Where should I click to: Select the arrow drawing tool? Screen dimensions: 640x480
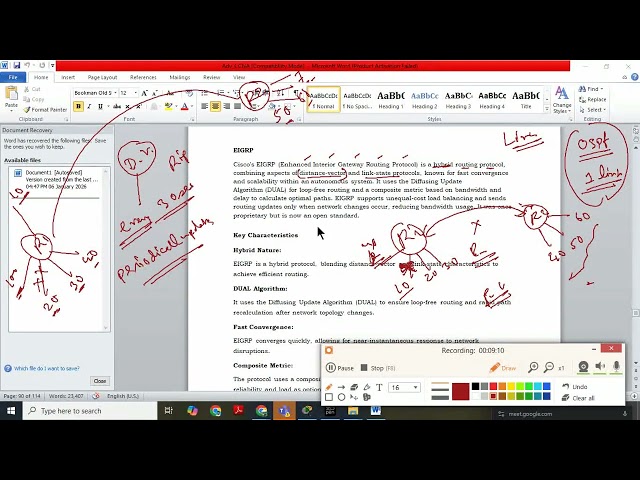point(341,387)
